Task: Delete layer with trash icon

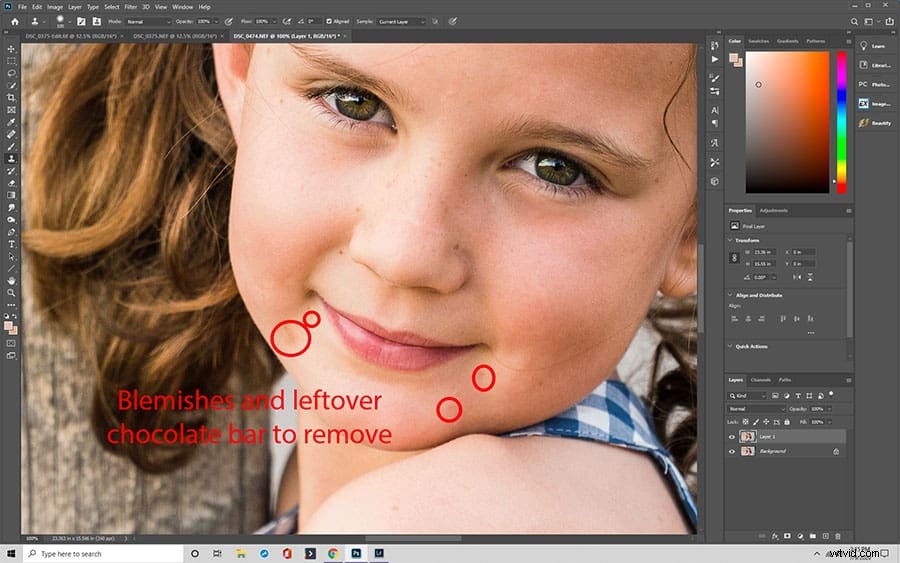Action: (x=838, y=536)
